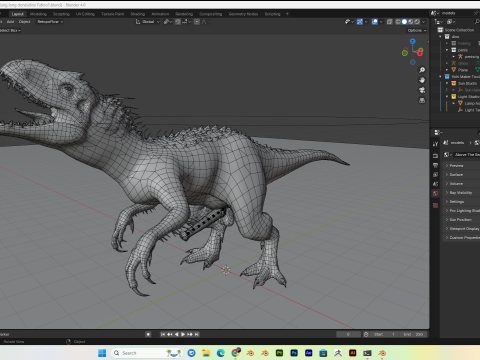The image size is (480, 360).
Task: Select material preview viewport shading
Action: [x=411, y=22]
